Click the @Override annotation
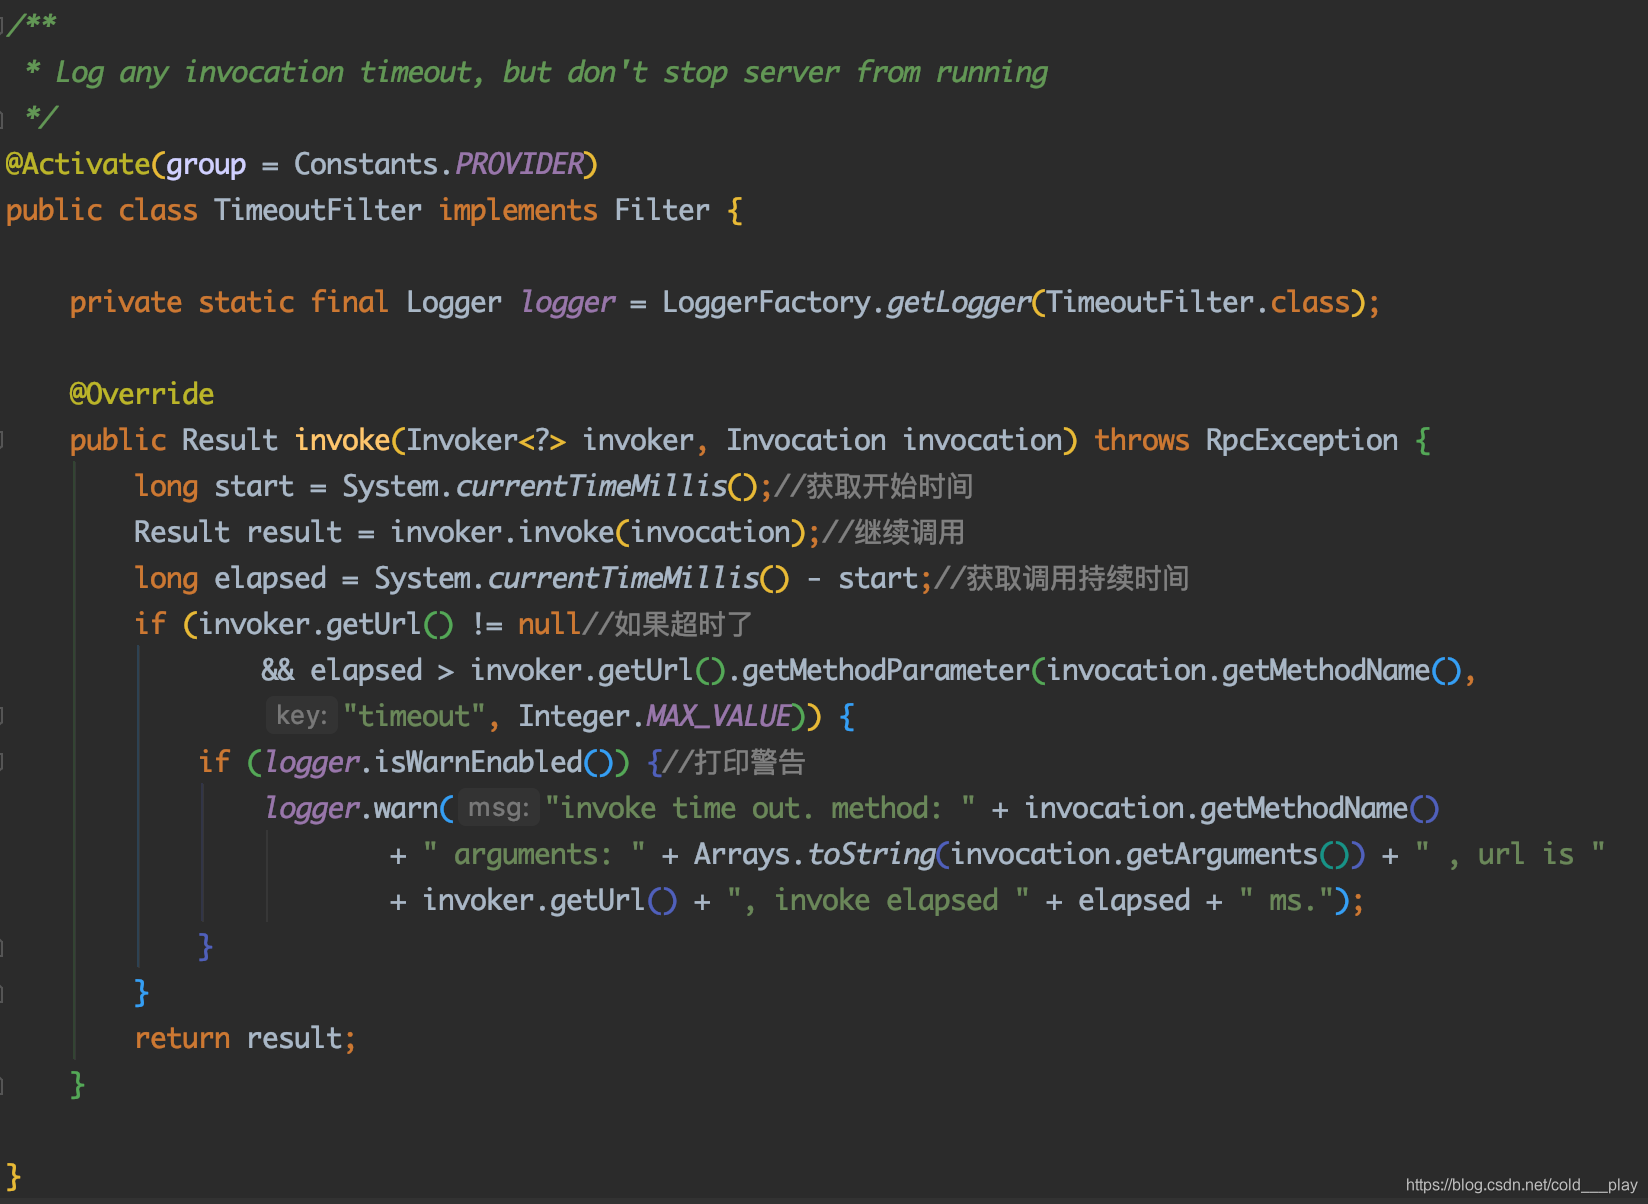Viewport: 1648px width, 1204px height. click(x=141, y=394)
